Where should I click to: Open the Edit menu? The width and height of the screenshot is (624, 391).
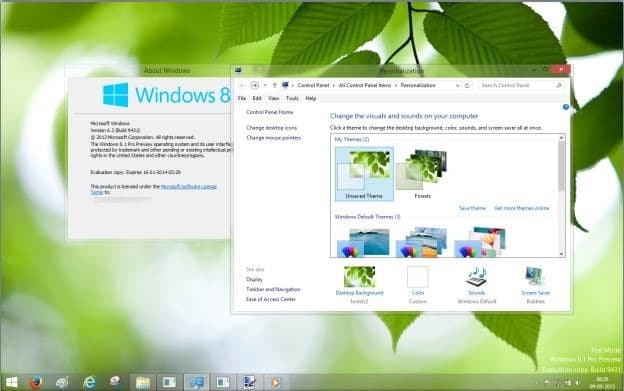click(x=257, y=98)
